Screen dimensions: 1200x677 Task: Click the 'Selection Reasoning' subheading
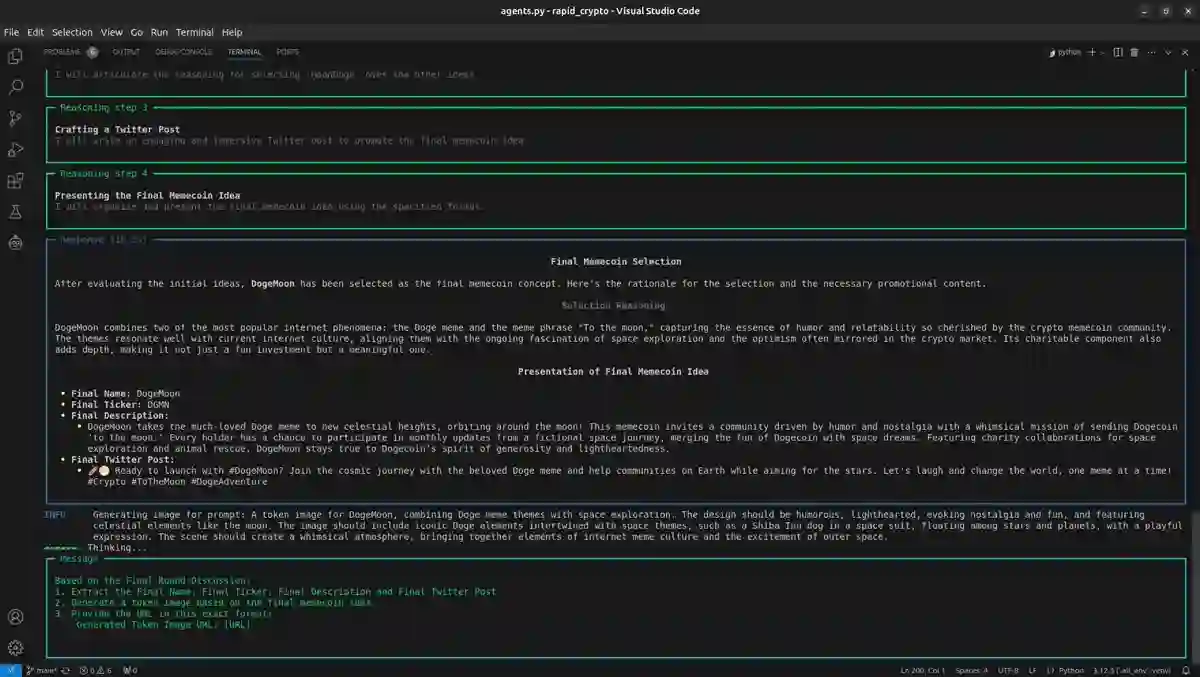613,306
